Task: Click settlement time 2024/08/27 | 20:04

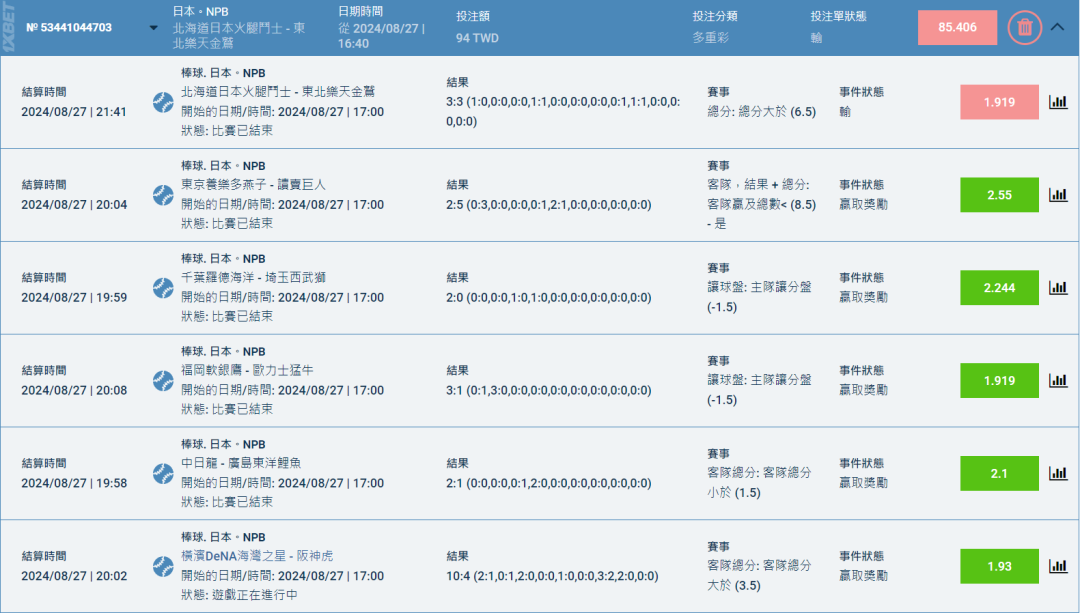Action: click(x=74, y=205)
